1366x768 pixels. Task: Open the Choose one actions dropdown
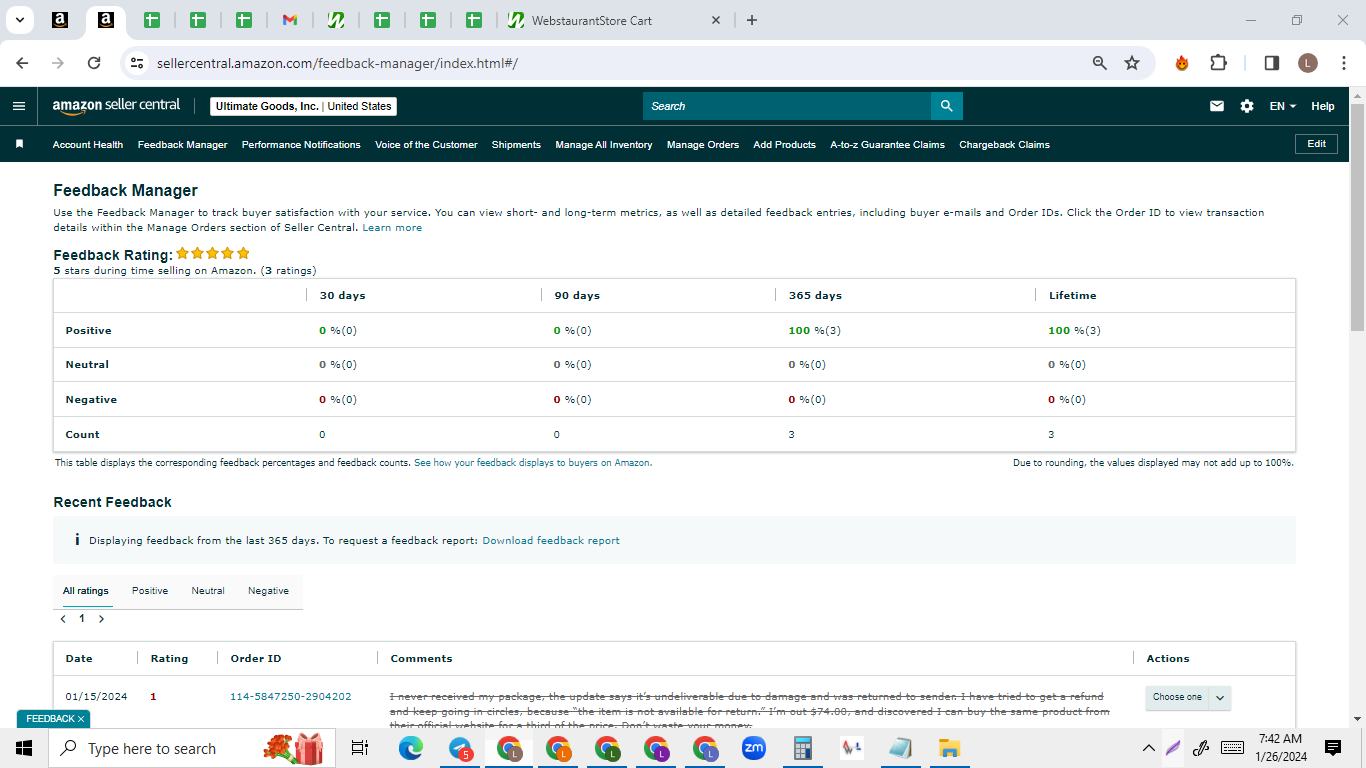pos(1188,697)
